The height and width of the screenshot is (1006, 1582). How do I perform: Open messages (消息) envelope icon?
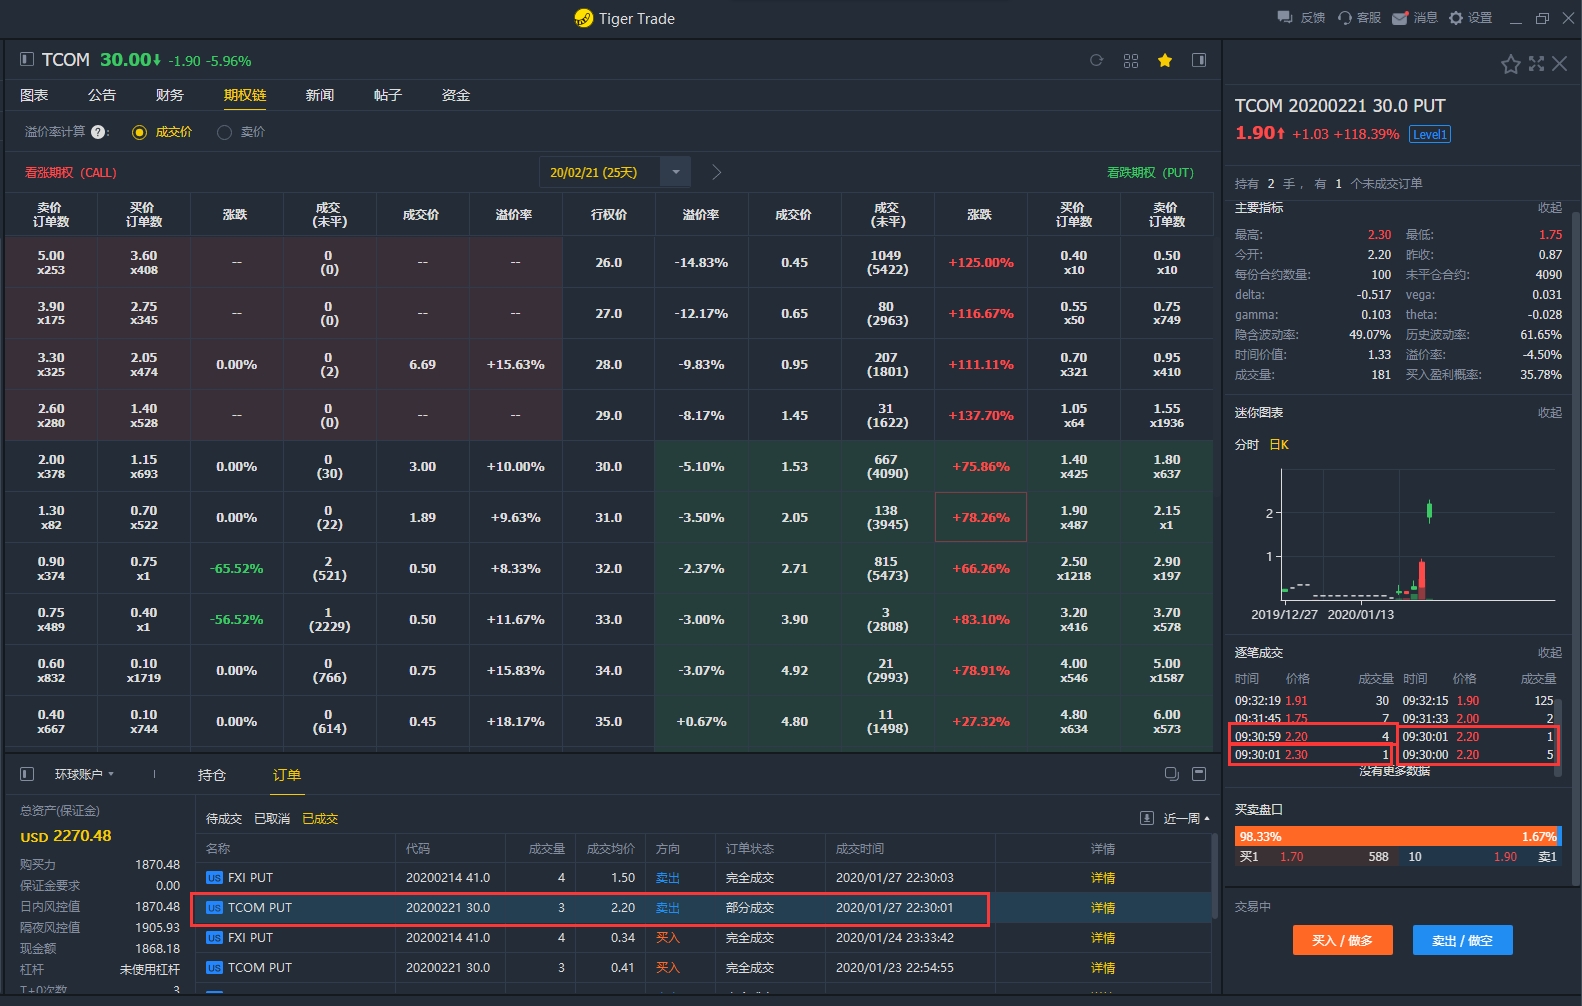1401,18
